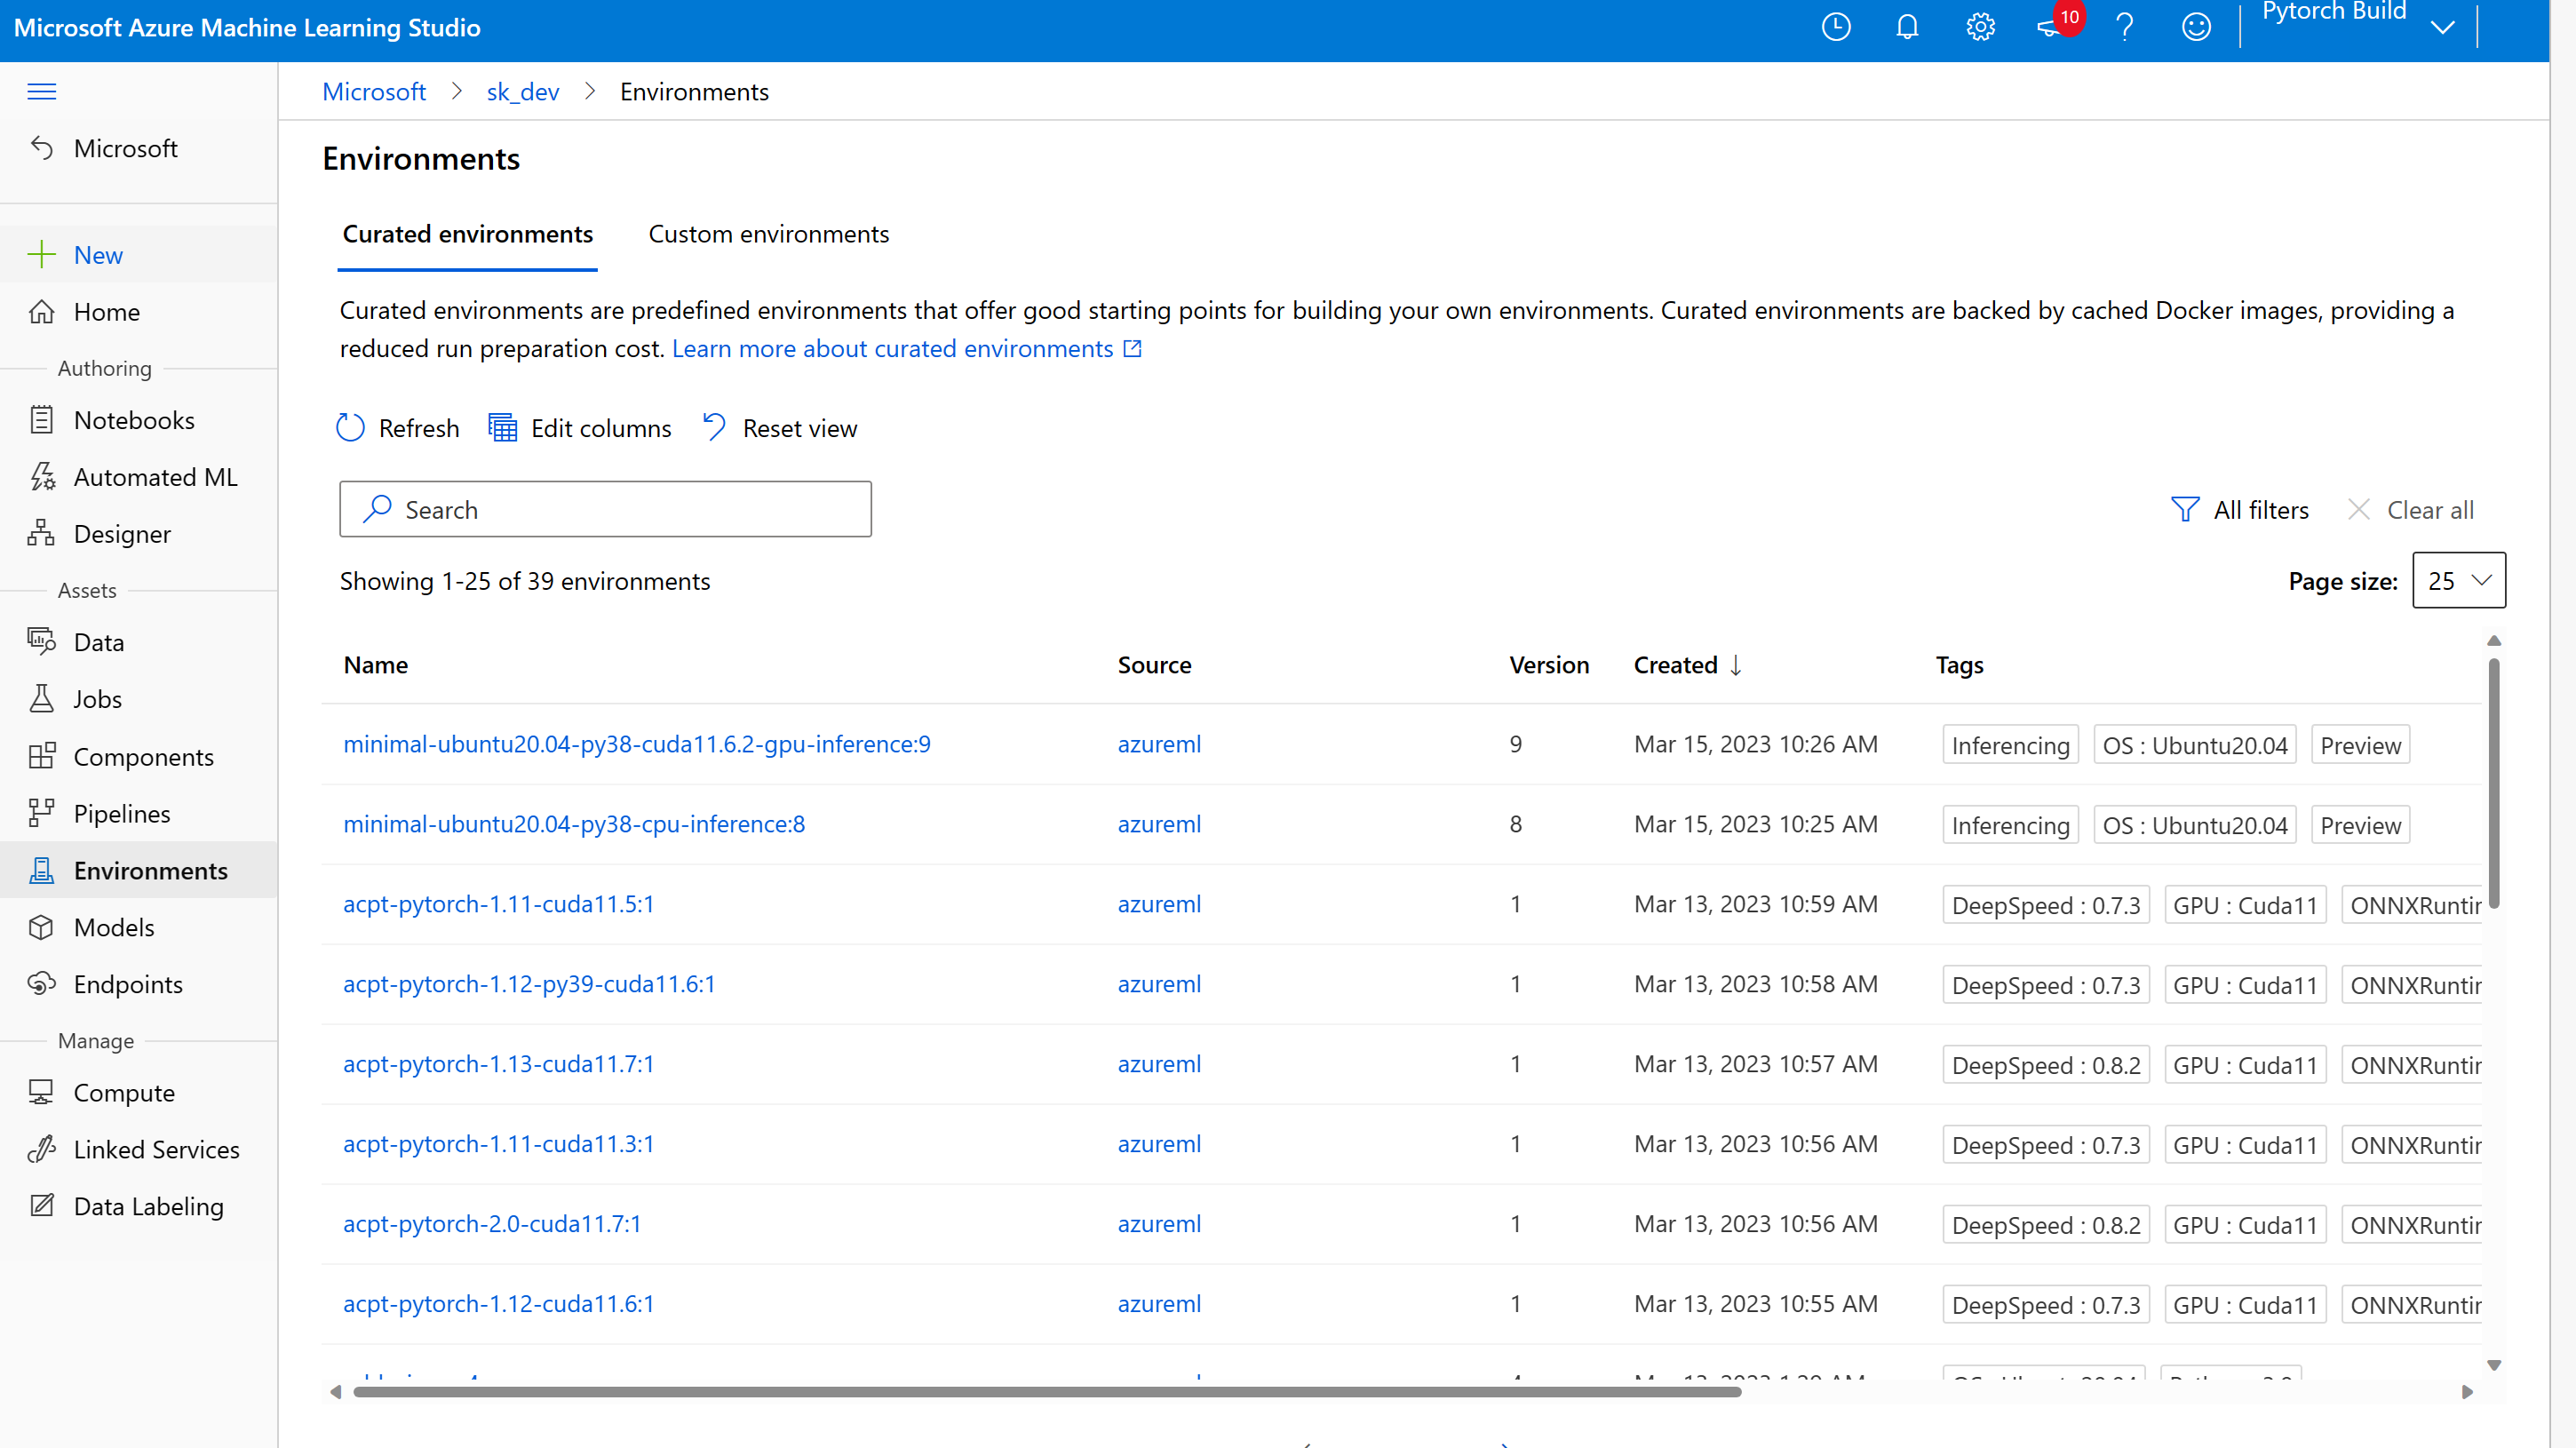This screenshot has height=1448, width=2576.
Task: Select Automated ML from the sidebar
Action: tap(155, 477)
